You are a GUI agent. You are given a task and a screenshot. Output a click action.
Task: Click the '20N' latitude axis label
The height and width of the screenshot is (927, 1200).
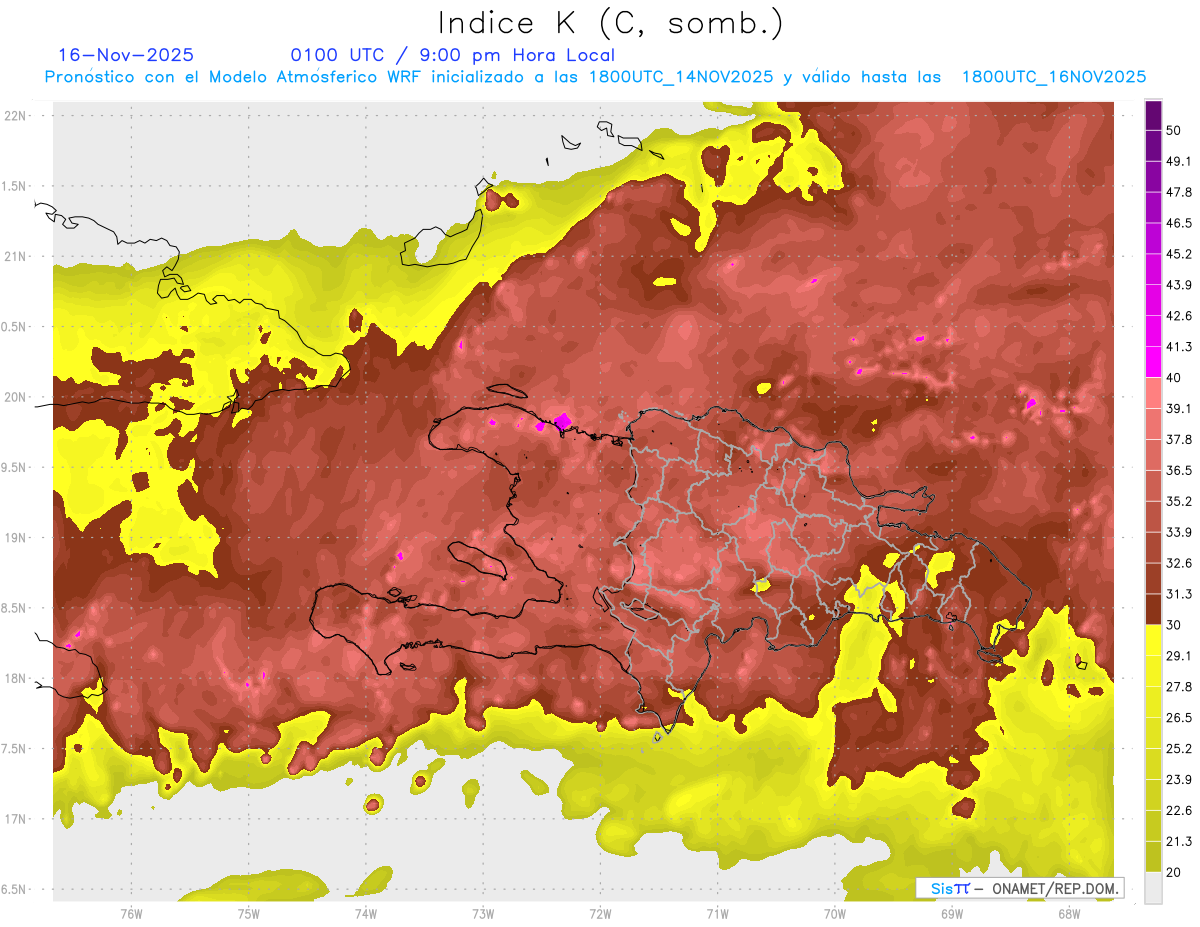(17, 397)
